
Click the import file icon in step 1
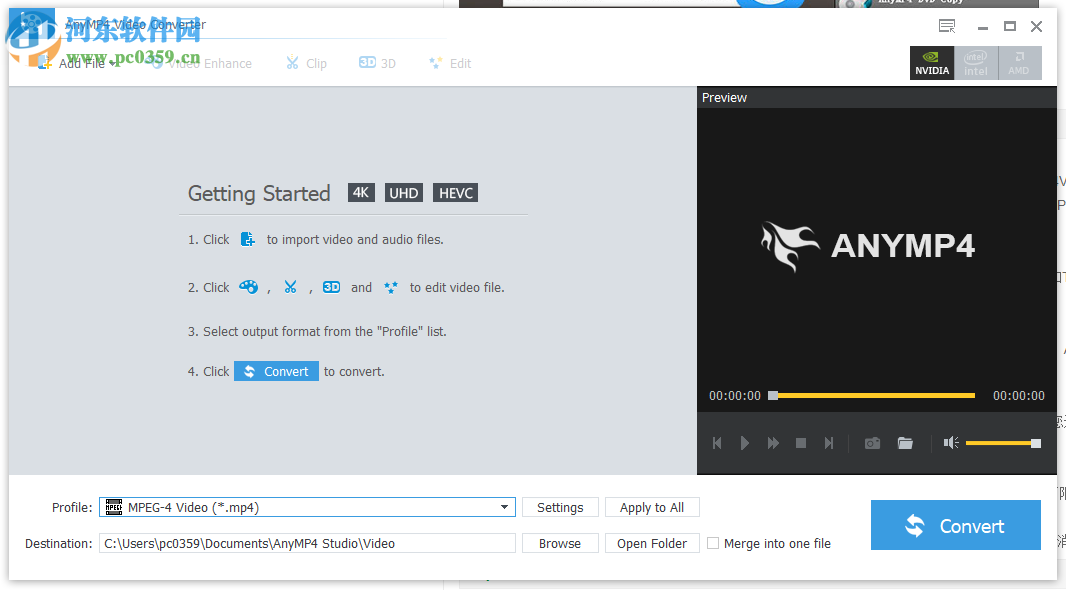click(x=248, y=239)
